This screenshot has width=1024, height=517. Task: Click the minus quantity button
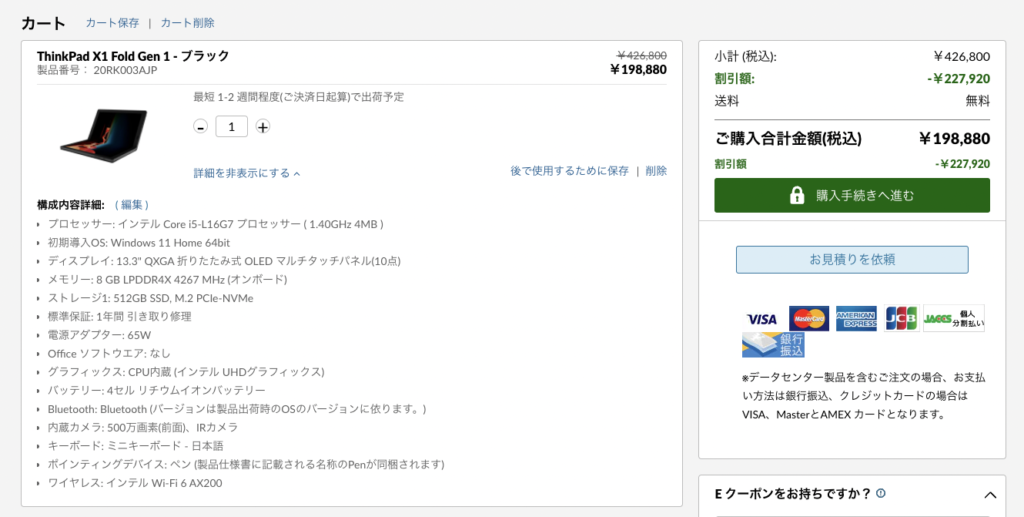click(x=201, y=127)
